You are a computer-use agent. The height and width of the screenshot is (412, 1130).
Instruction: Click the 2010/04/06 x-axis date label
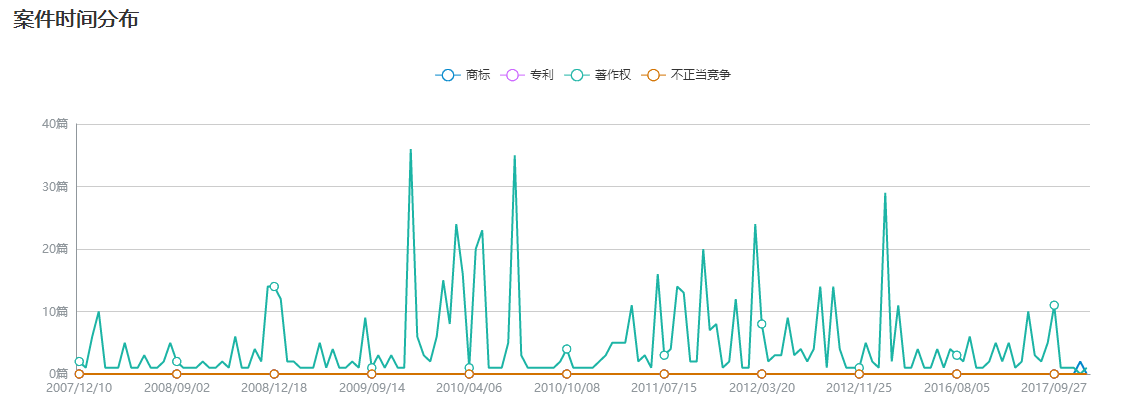click(469, 388)
